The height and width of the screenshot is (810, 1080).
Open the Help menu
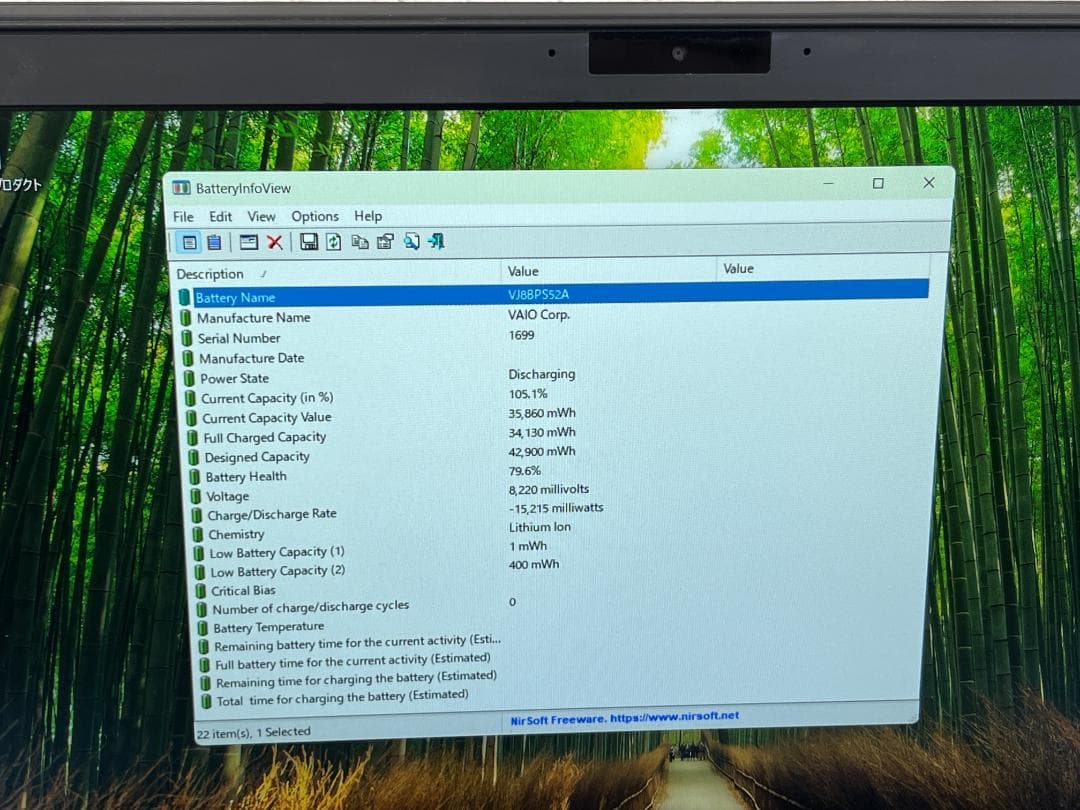368,216
